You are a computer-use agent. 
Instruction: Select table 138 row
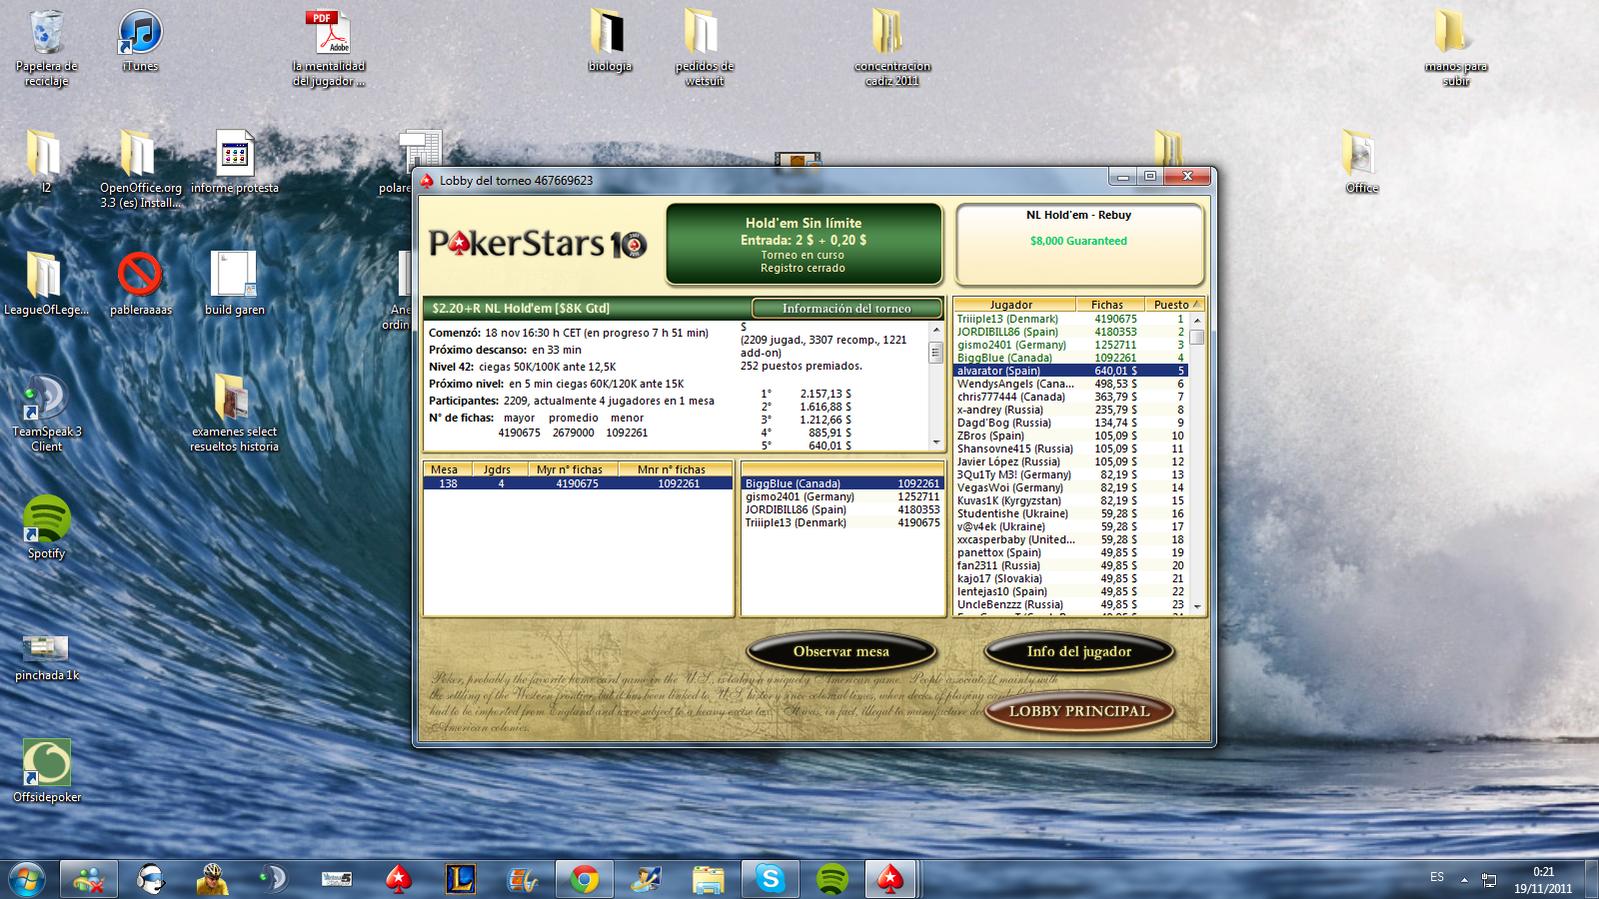coord(578,483)
